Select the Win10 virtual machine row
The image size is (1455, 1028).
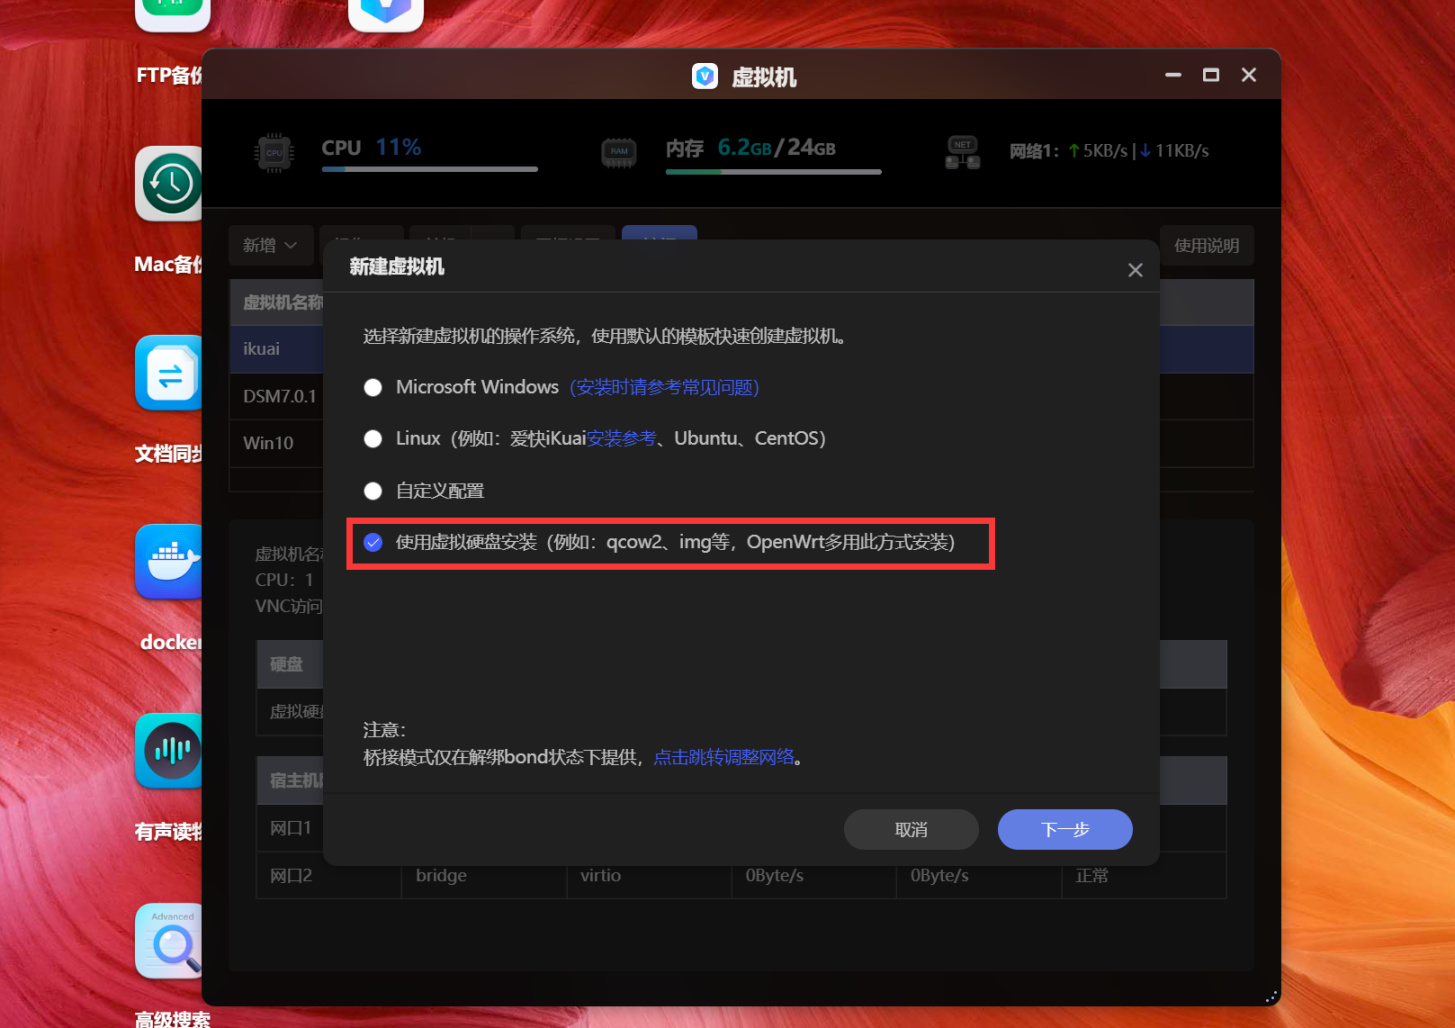point(741,443)
